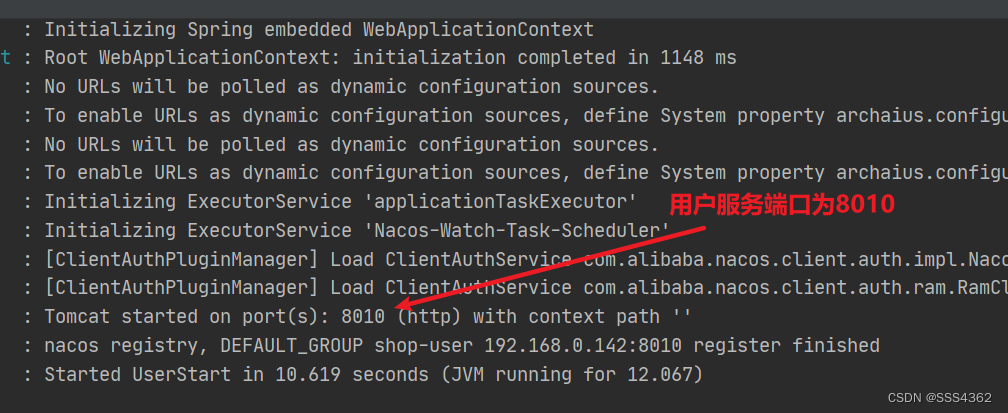Click the log line containing auth.impl.Naco

pos(516,259)
